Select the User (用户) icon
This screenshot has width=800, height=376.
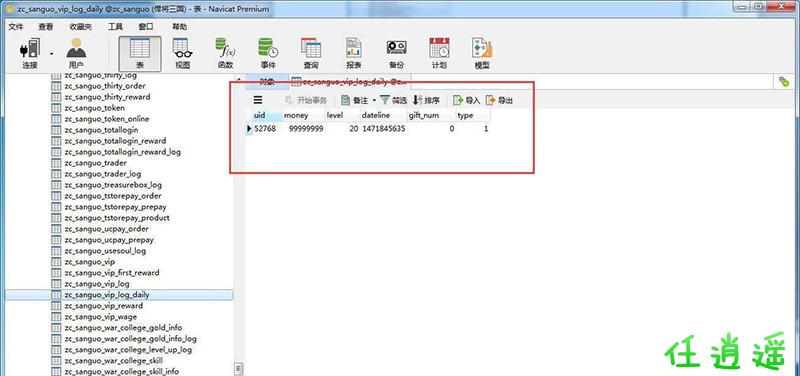point(76,54)
